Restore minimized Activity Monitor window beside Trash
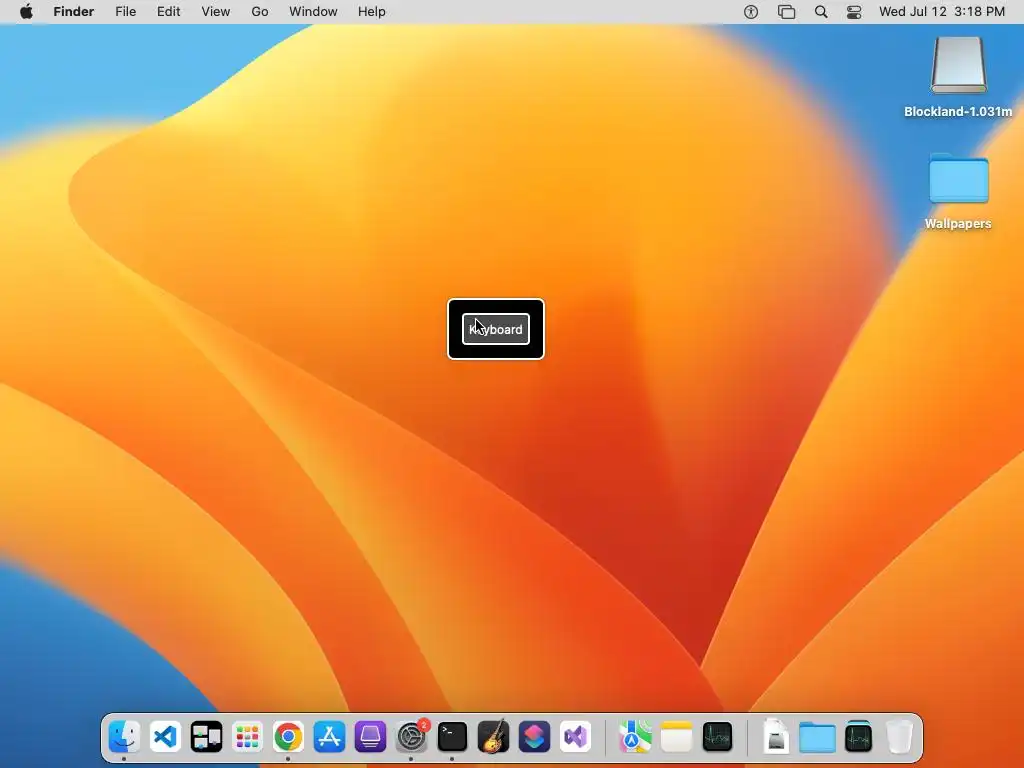 [x=858, y=737]
